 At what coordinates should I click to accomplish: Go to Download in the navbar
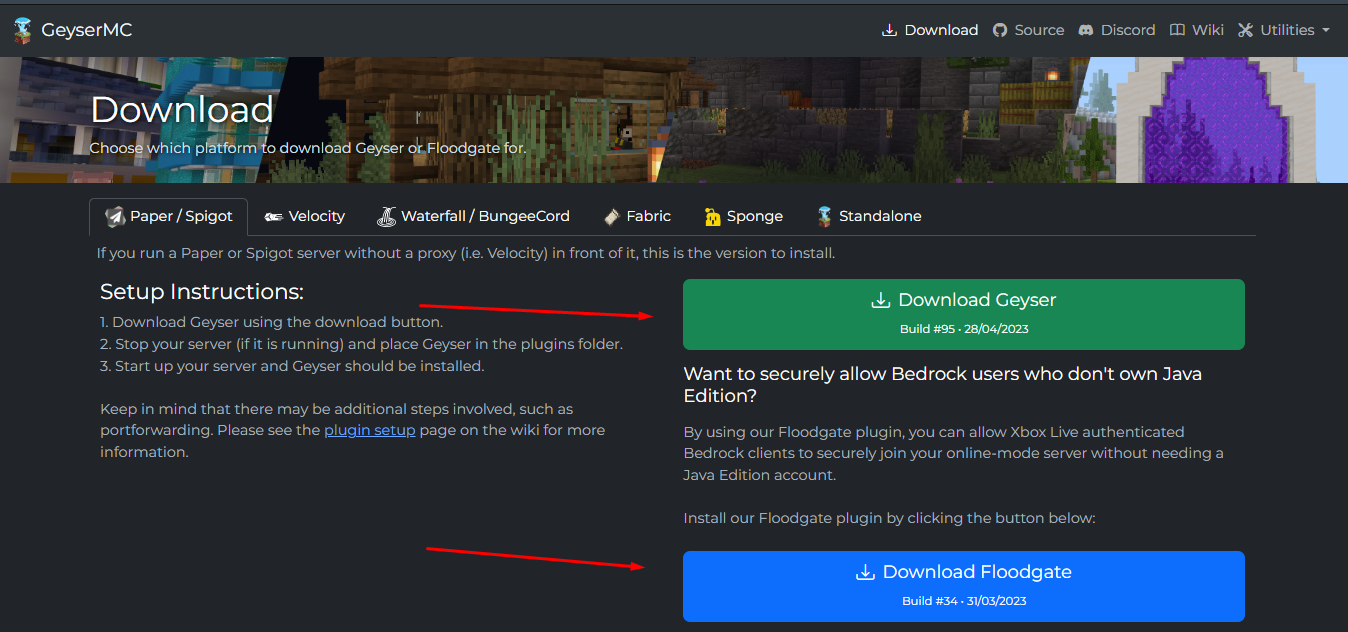(x=940, y=30)
